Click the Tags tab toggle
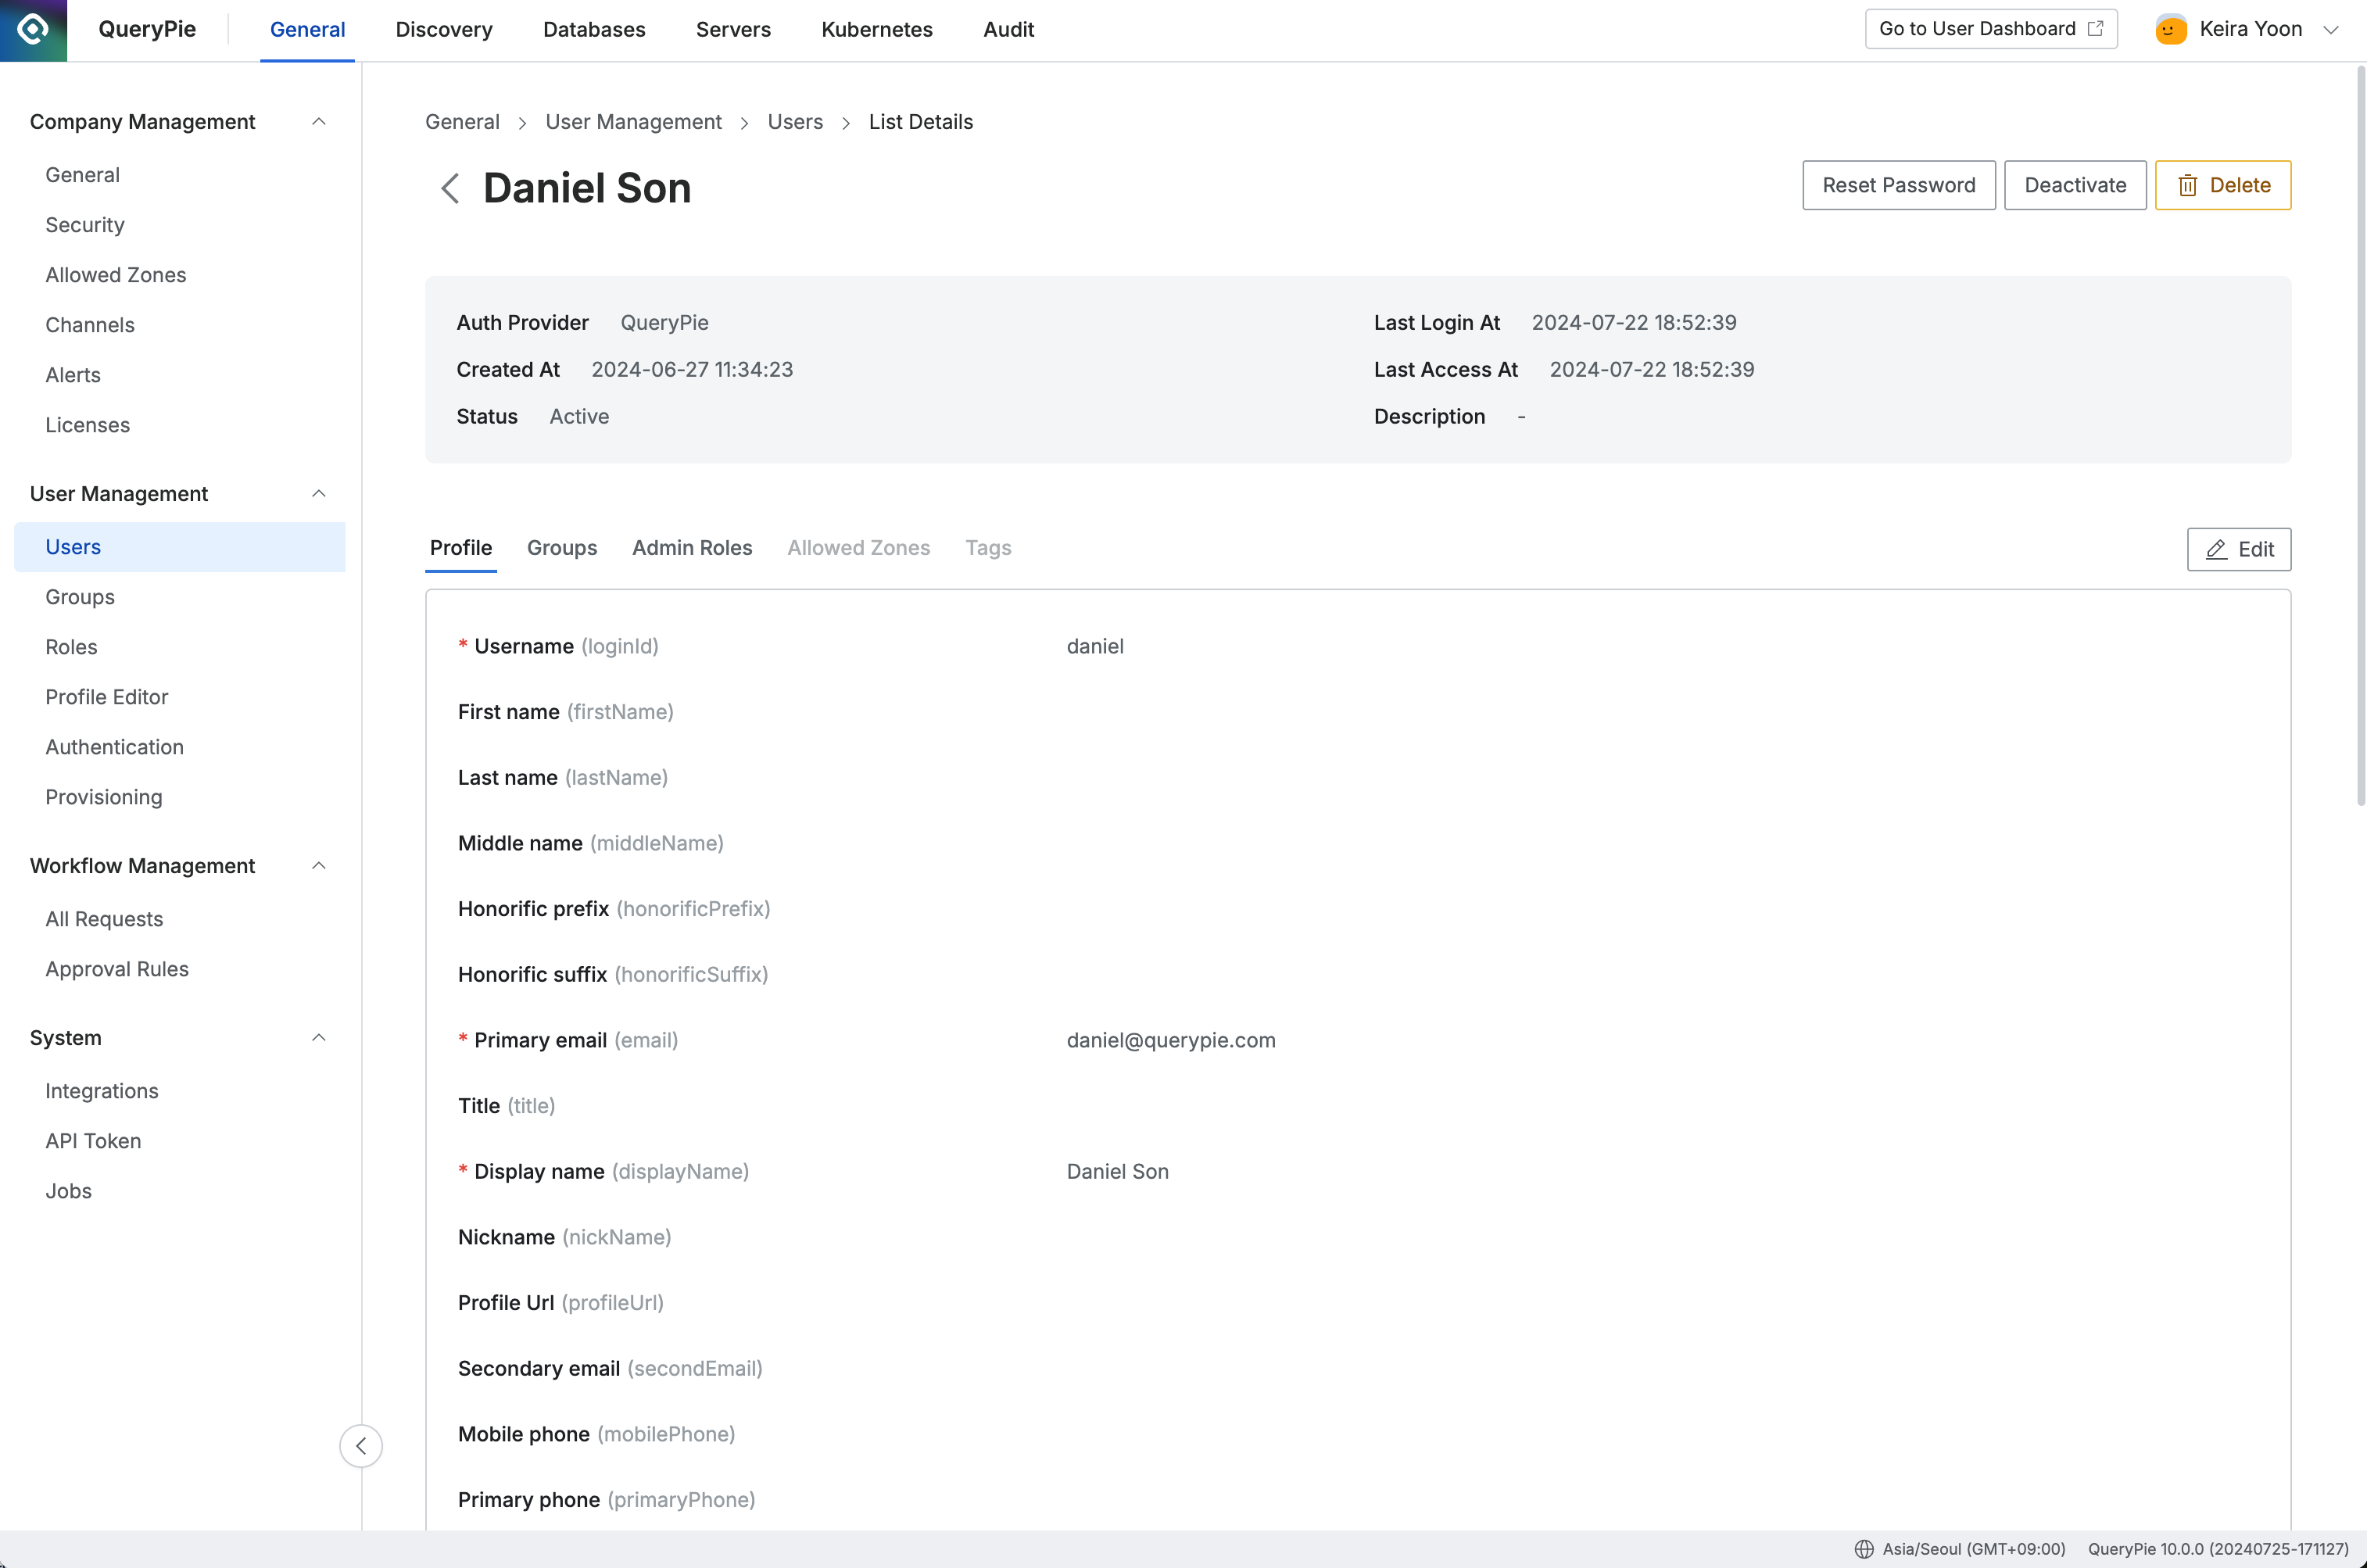 [x=988, y=548]
